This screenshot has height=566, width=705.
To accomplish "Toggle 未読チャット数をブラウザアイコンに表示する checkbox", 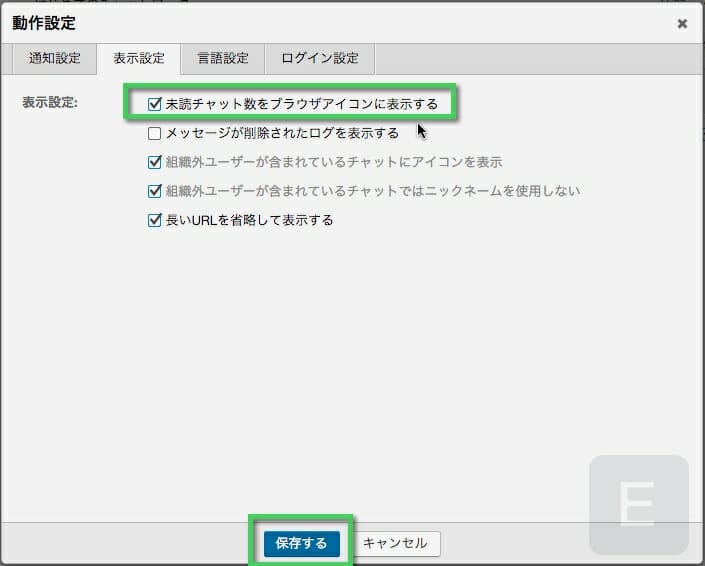I will pos(154,104).
